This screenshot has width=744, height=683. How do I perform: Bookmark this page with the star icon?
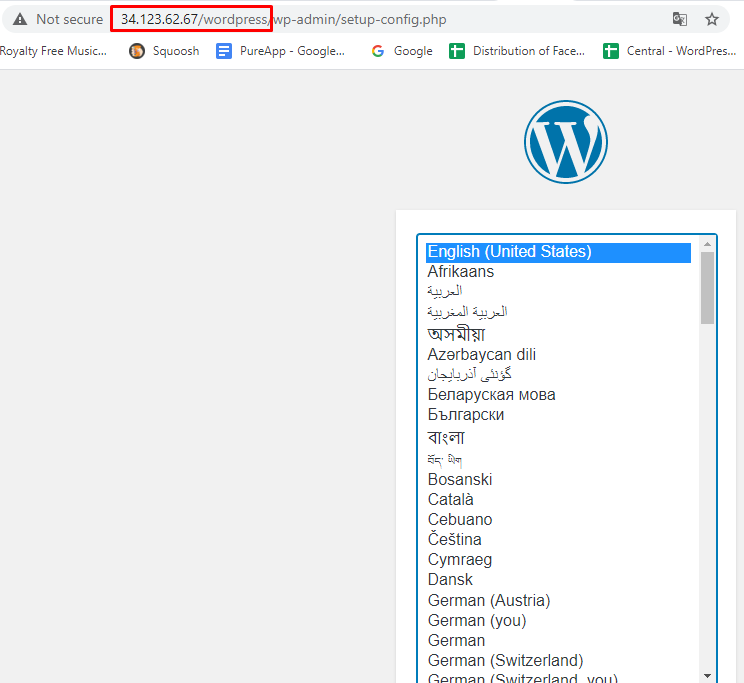(x=711, y=19)
